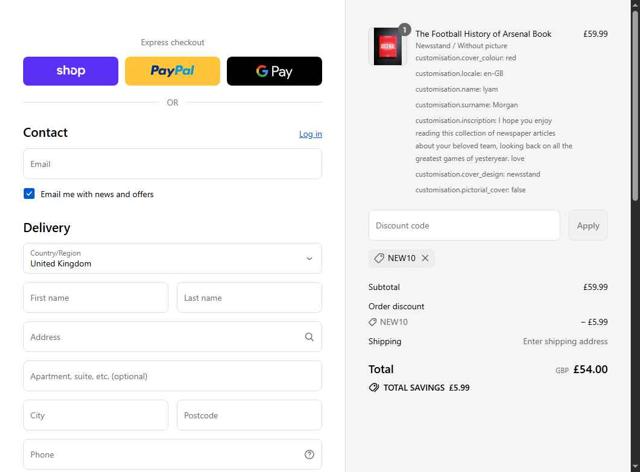Click the Apartment, suite, etc. field

172,376
